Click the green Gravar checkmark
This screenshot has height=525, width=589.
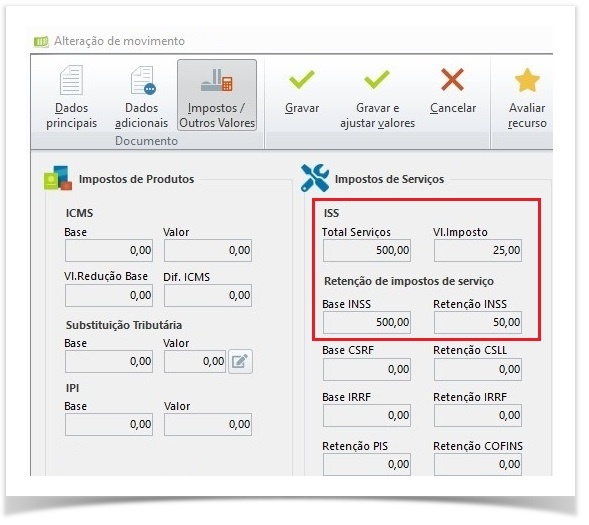pos(302,80)
